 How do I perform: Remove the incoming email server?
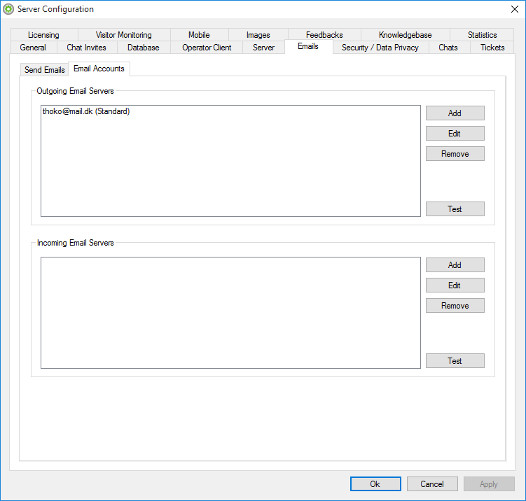(x=455, y=305)
